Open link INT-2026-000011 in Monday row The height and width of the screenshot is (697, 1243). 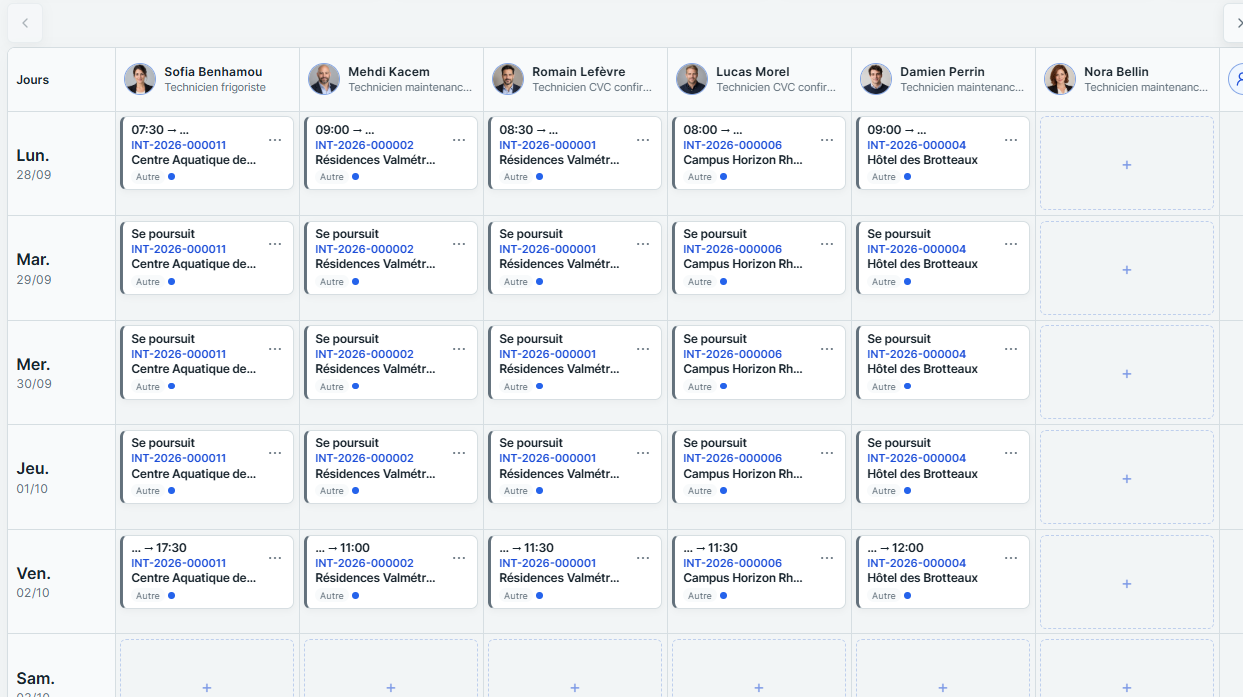[179, 145]
